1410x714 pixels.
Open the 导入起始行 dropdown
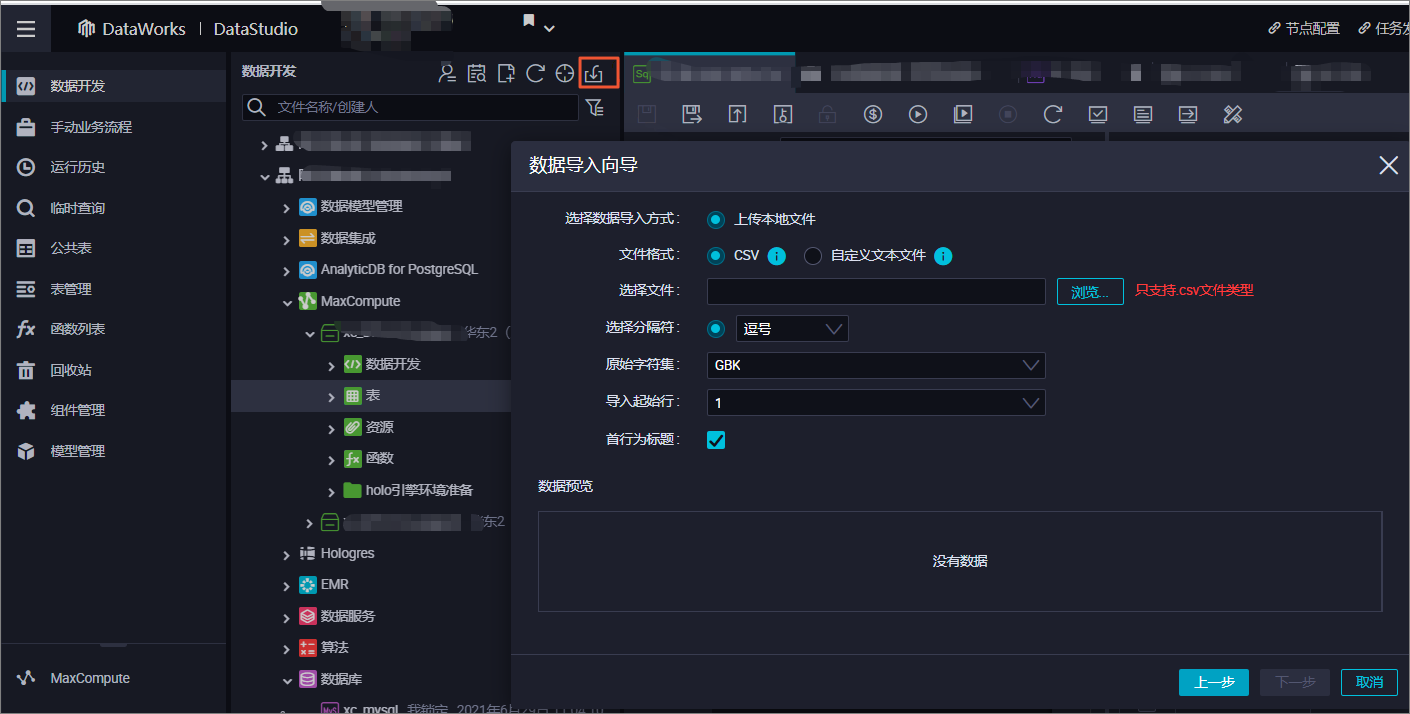coord(876,402)
